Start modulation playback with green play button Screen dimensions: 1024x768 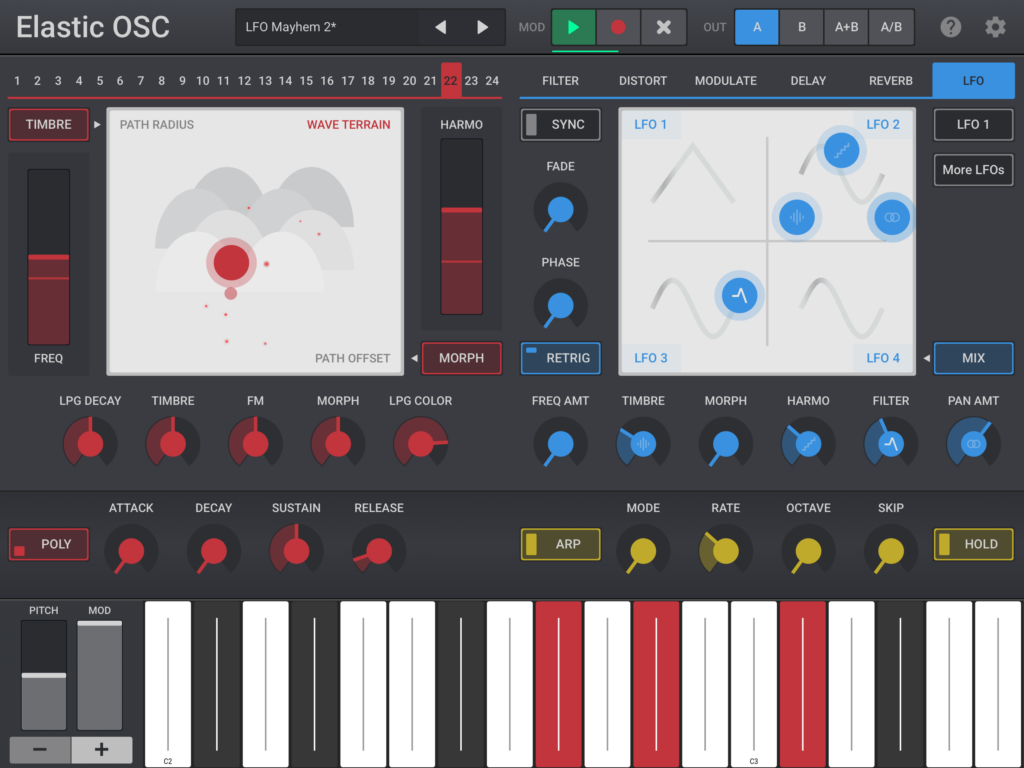573,27
